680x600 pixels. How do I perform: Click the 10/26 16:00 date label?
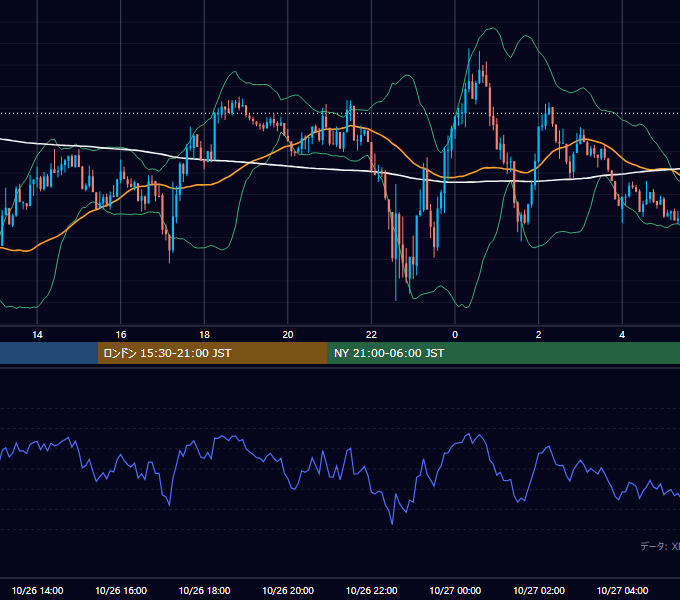point(121,590)
